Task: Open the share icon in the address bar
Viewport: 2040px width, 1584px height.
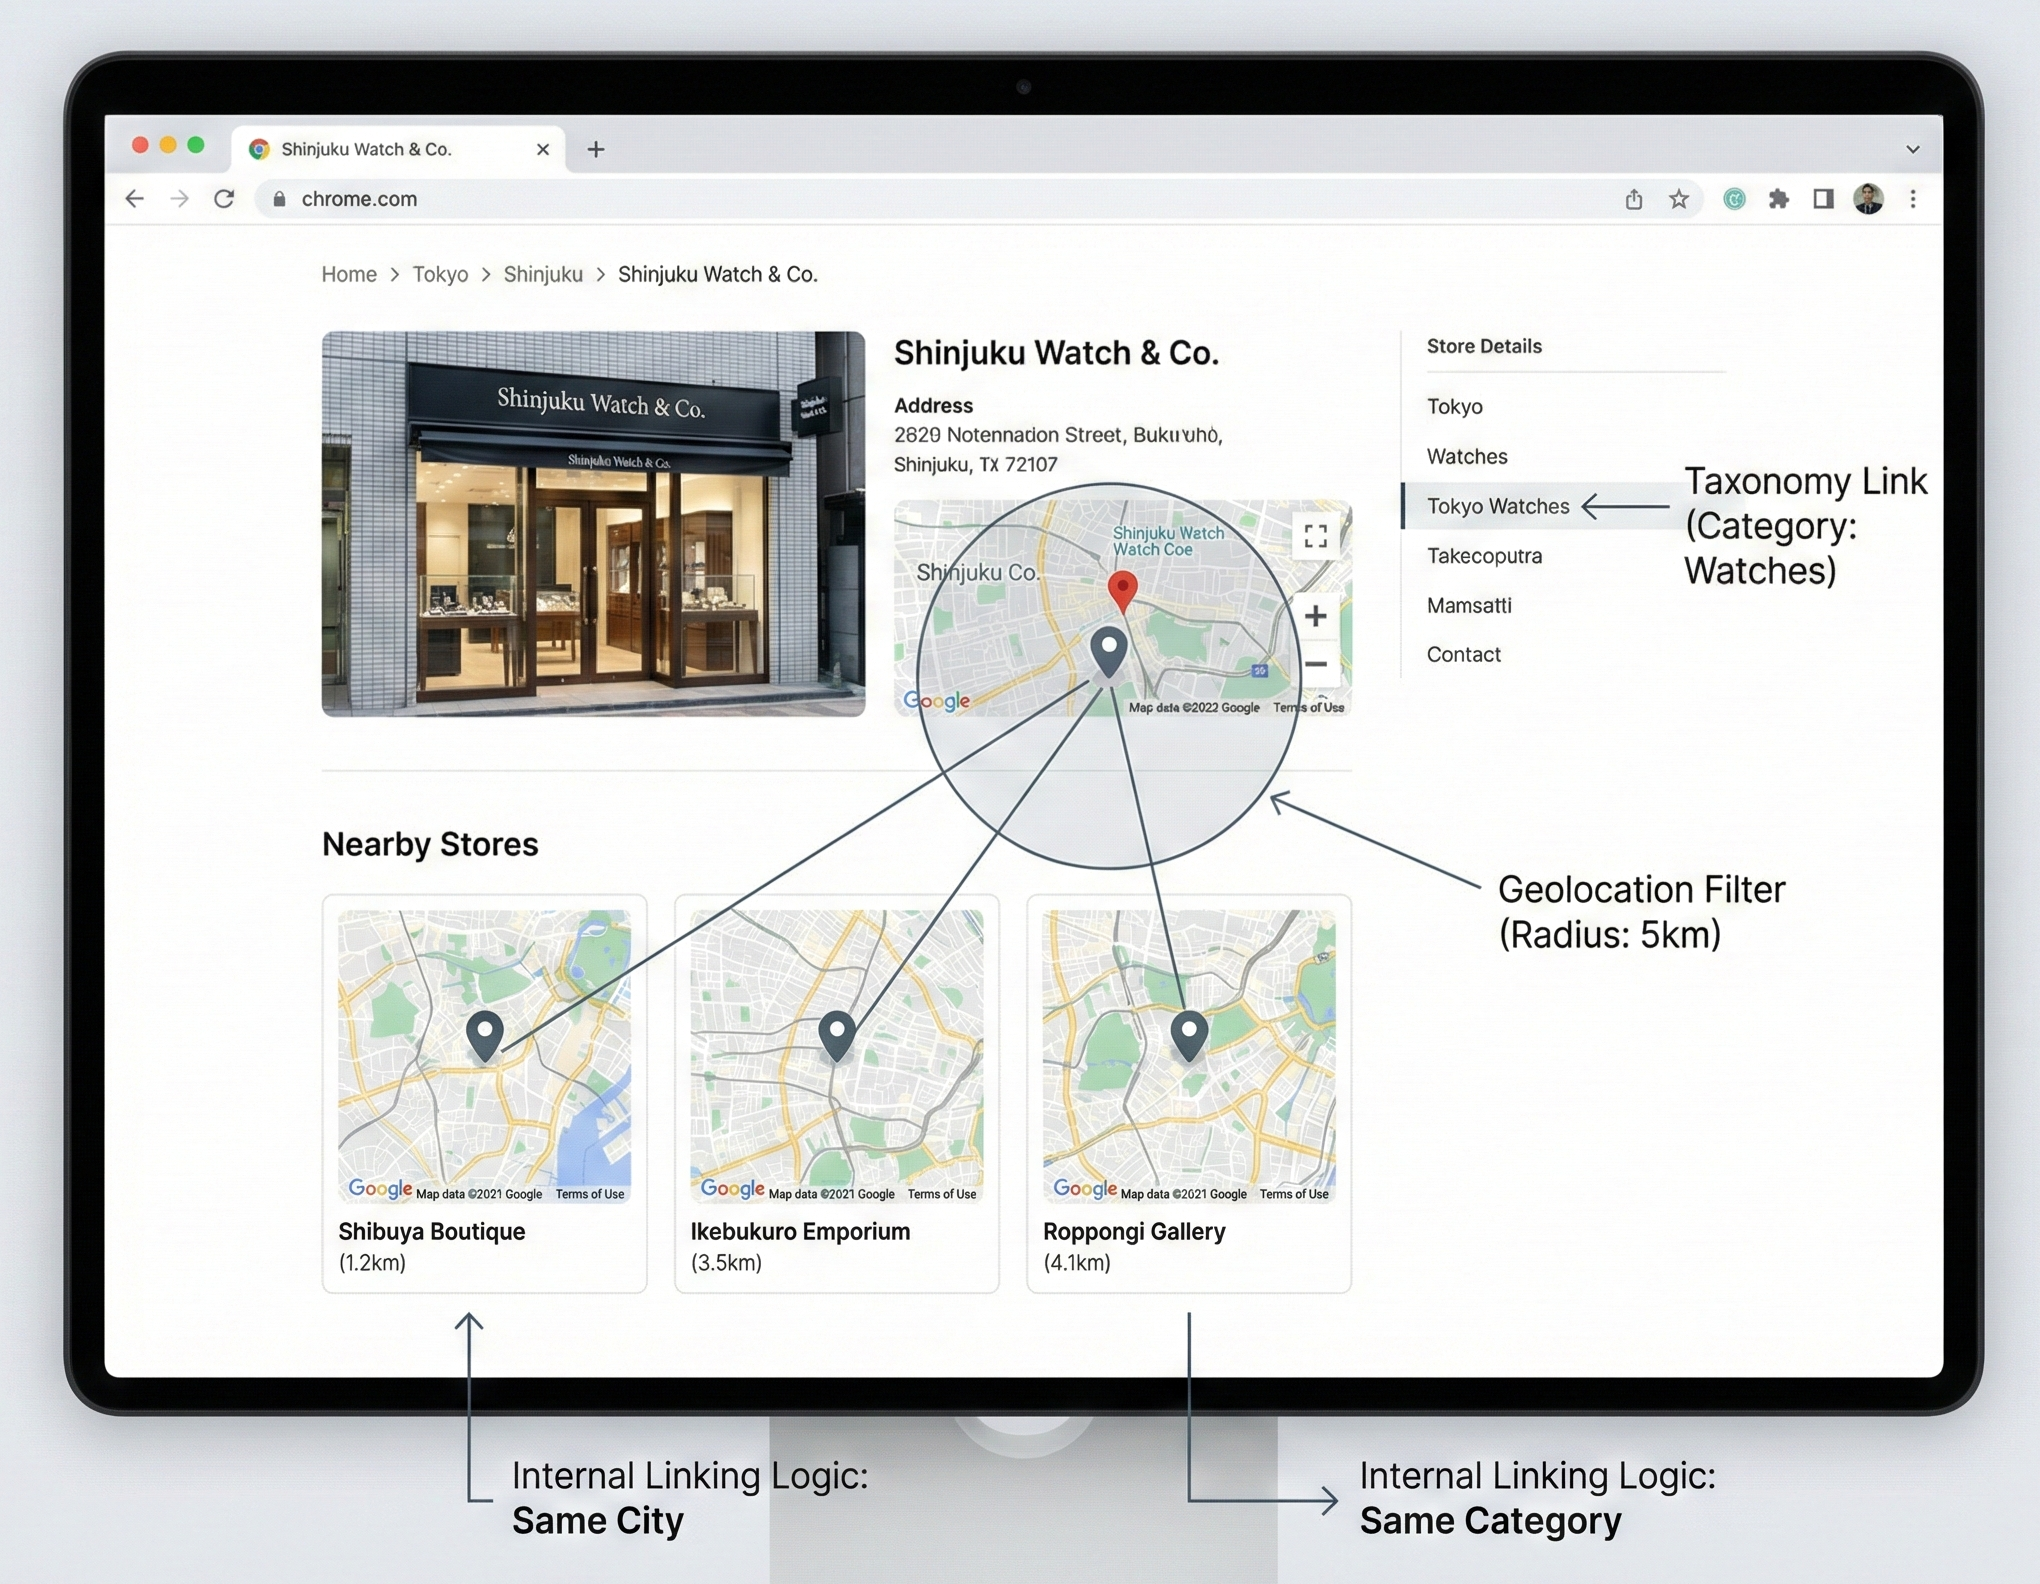Action: pos(1634,199)
